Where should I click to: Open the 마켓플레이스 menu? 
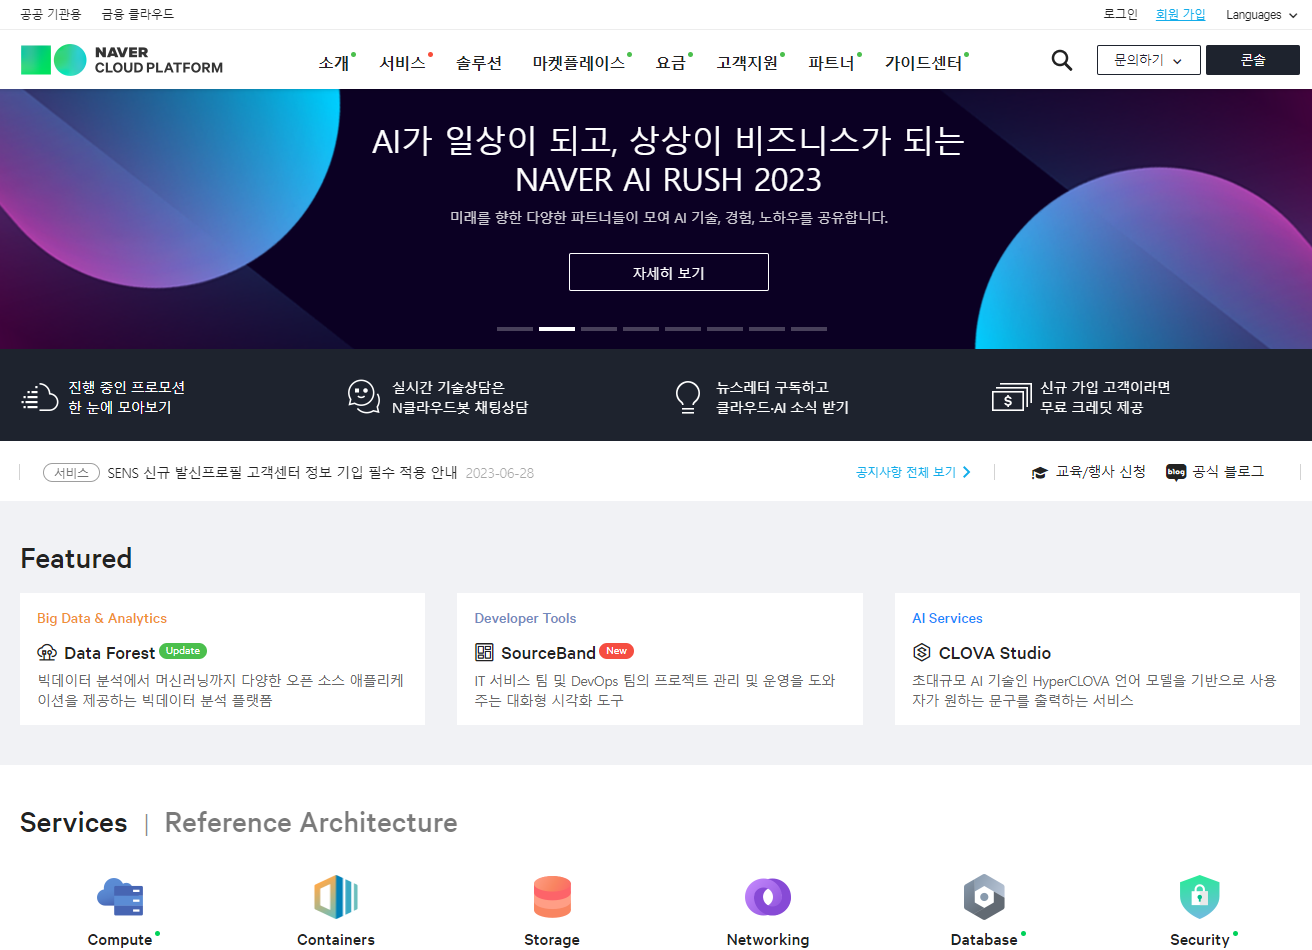coord(579,63)
